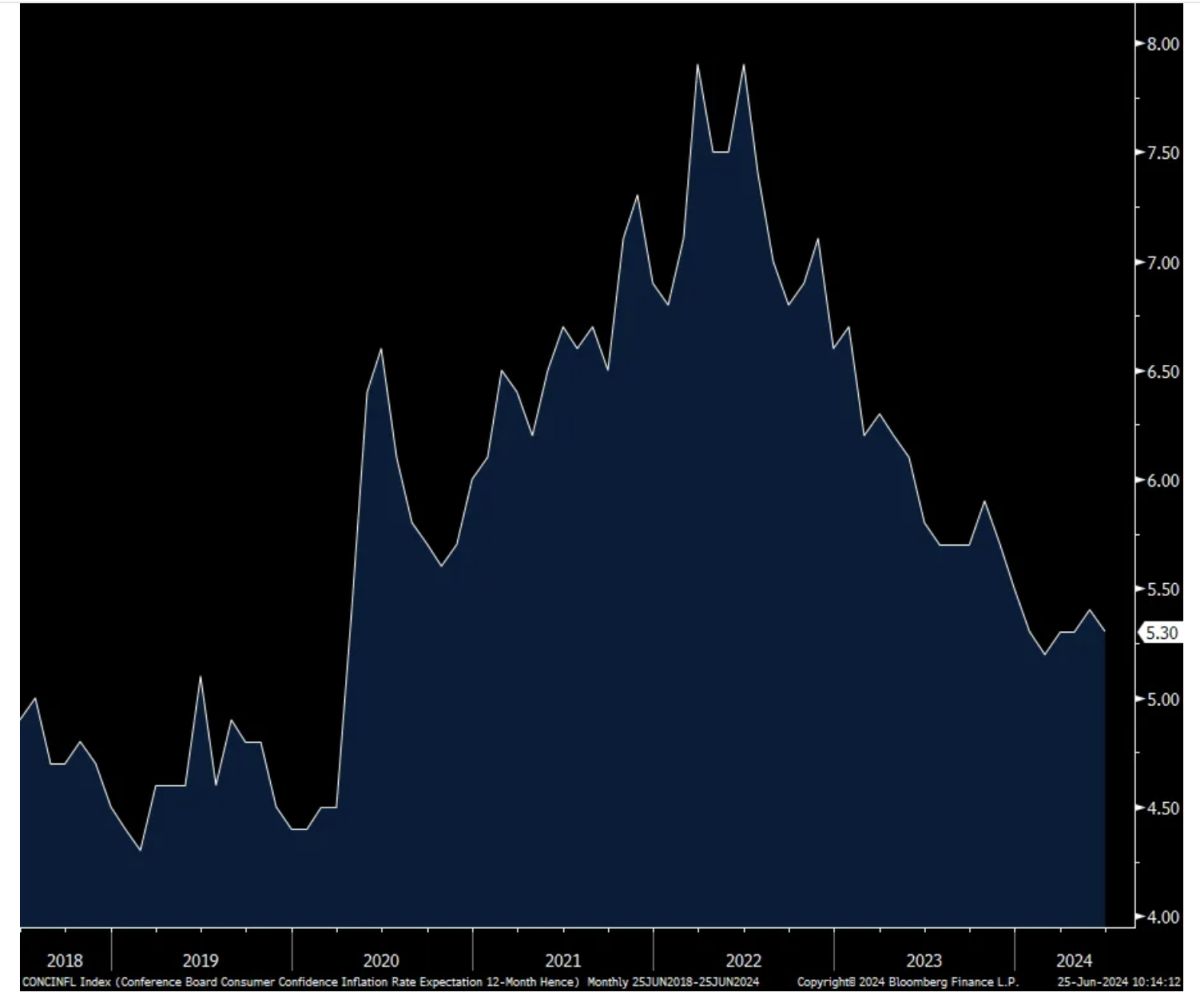This screenshot has height=1008, width=1200.
Task: Click the Monthly 25JUN2018-25JUN2024 date range text
Action: point(672,983)
